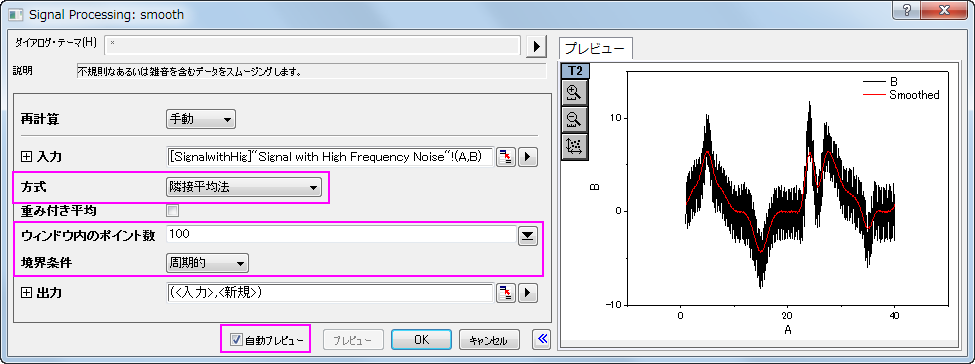
Task: Expand the 出力 tree node
Action: coord(26,292)
